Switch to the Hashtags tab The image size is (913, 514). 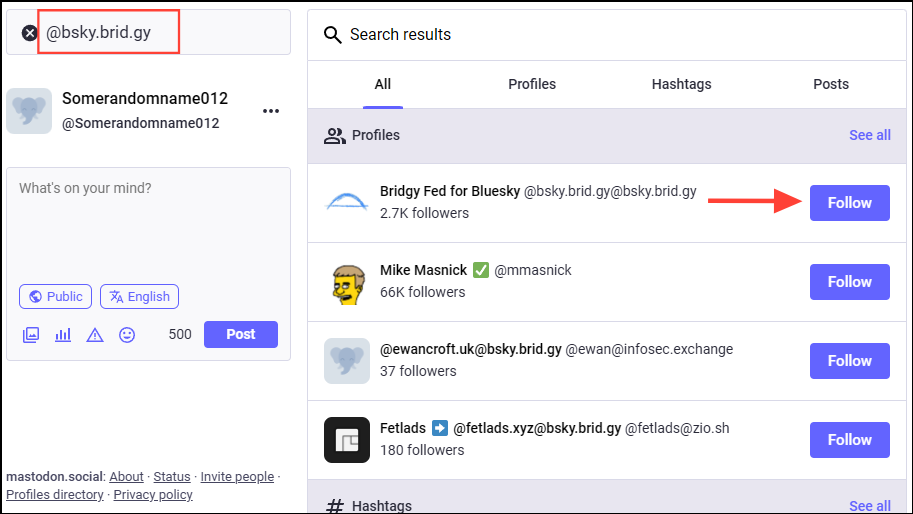[x=681, y=84]
